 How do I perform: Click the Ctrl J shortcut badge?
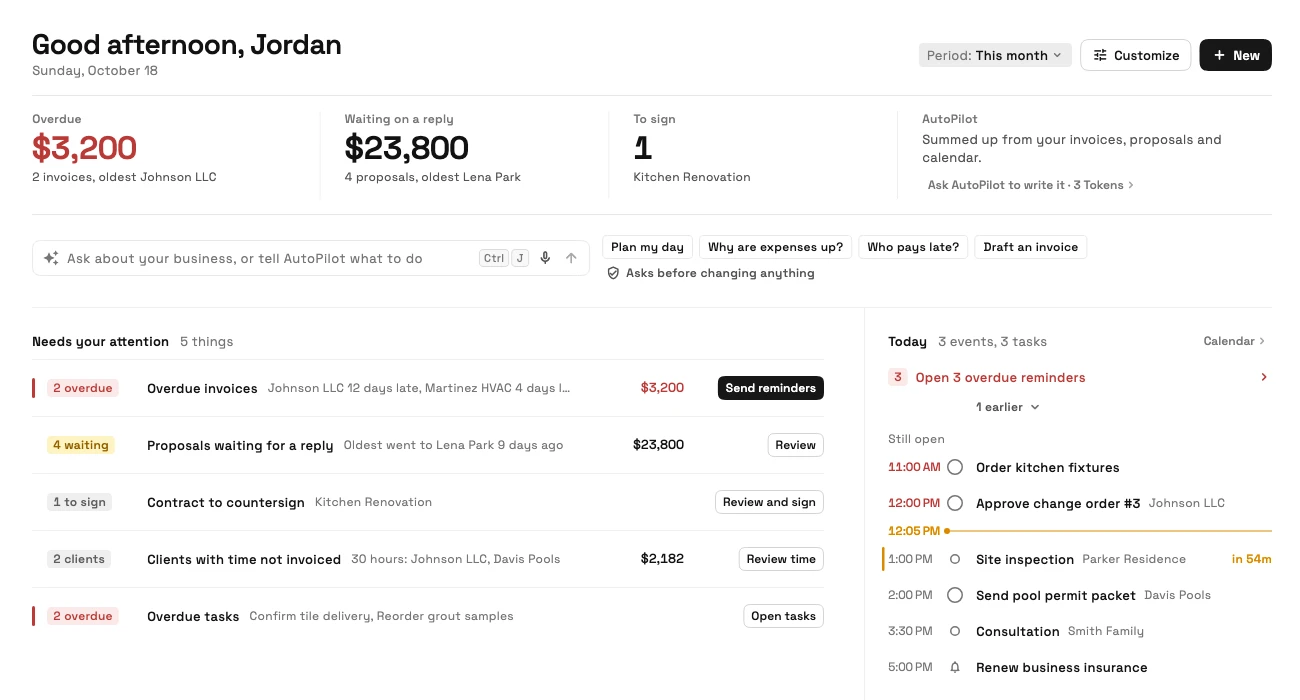point(504,258)
